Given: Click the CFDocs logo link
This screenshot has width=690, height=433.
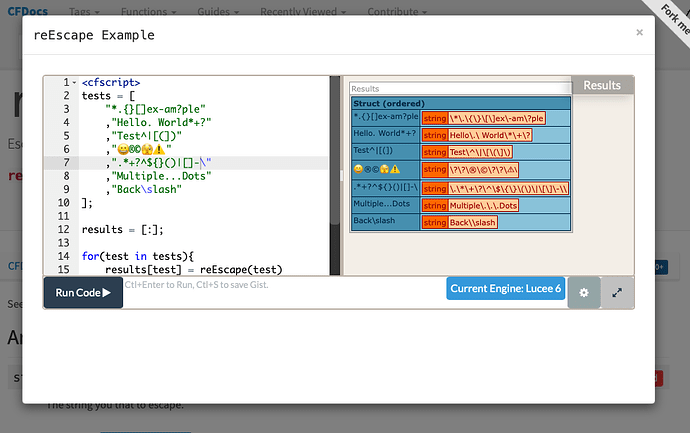Looking at the screenshot, I should point(26,12).
